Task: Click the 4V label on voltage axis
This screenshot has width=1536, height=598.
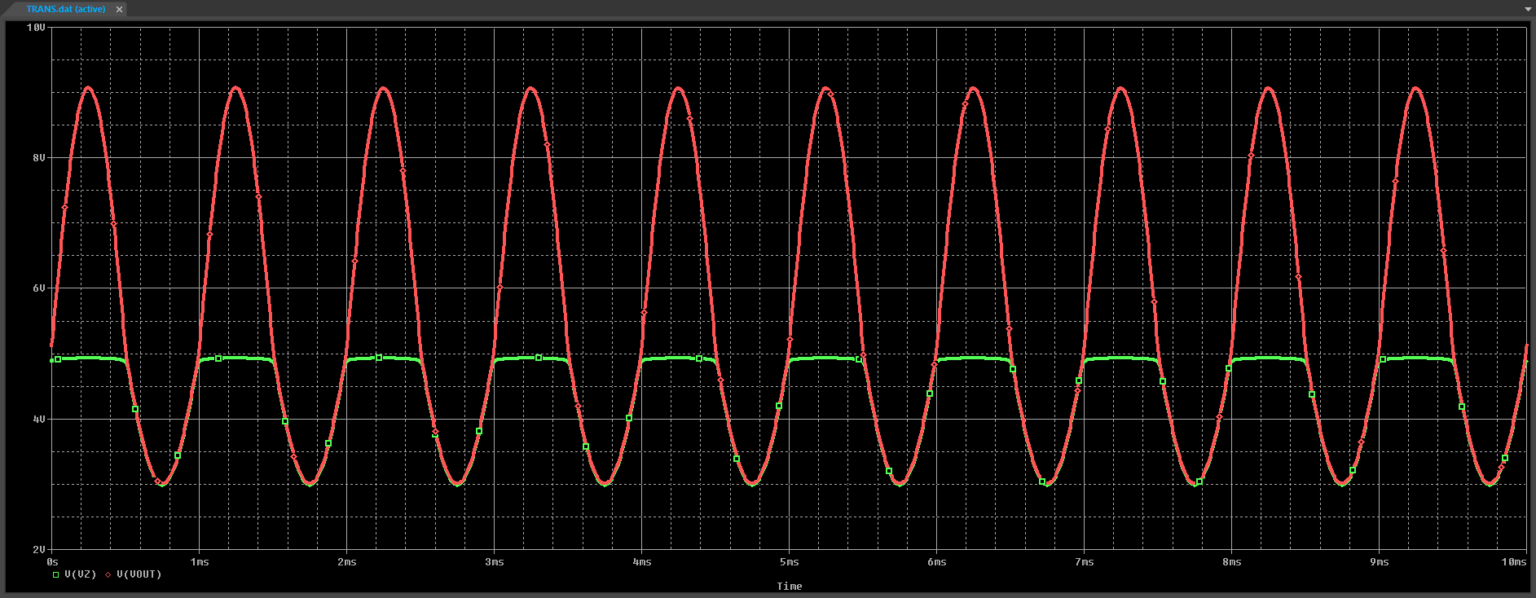Action: 38,419
